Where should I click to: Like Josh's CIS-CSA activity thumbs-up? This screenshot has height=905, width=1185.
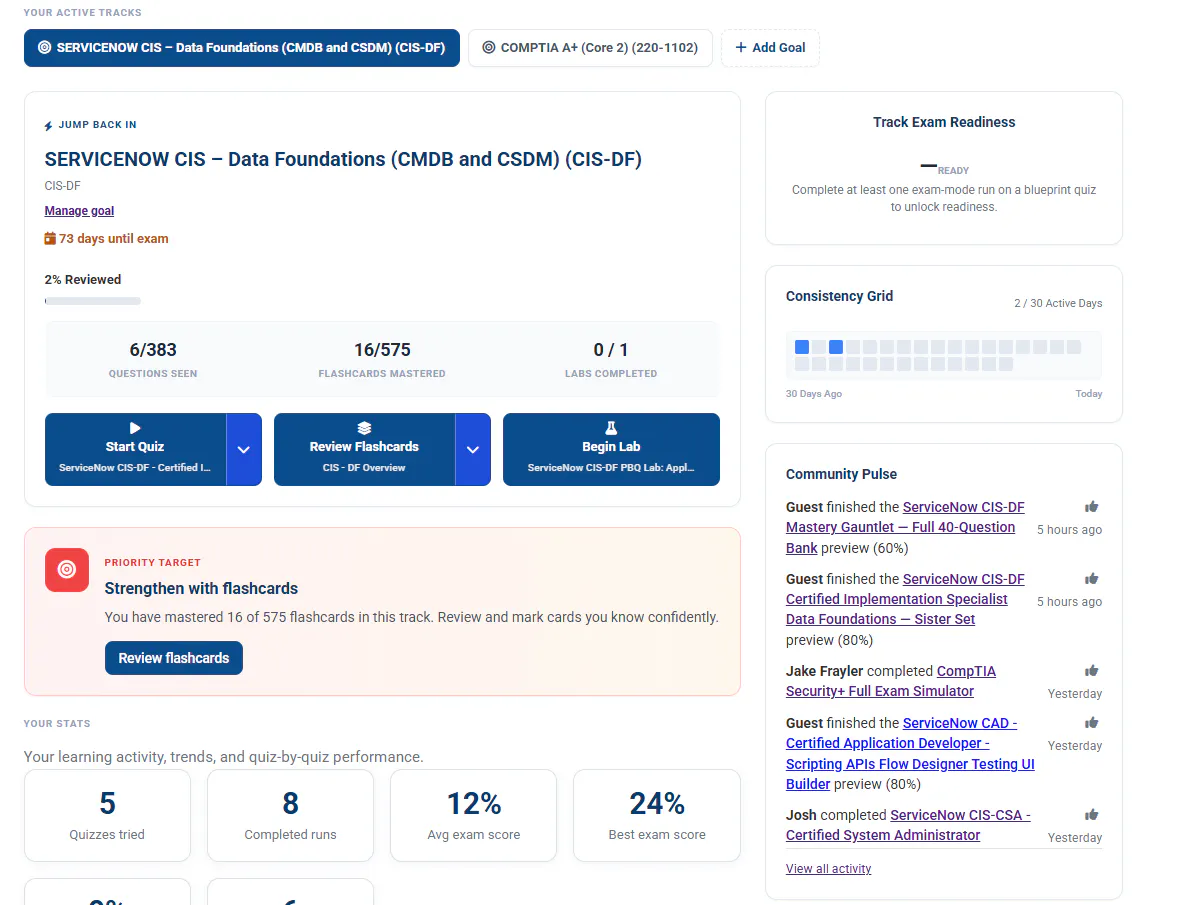click(x=1091, y=814)
